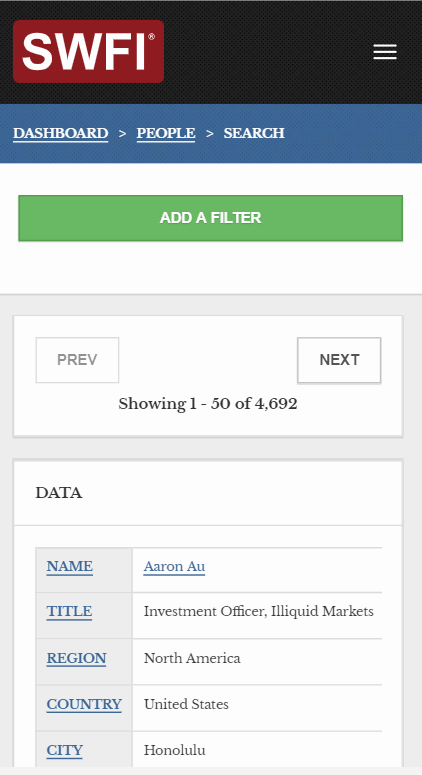This screenshot has height=775, width=422.
Task: Click the 'United States' country value
Action: (186, 704)
